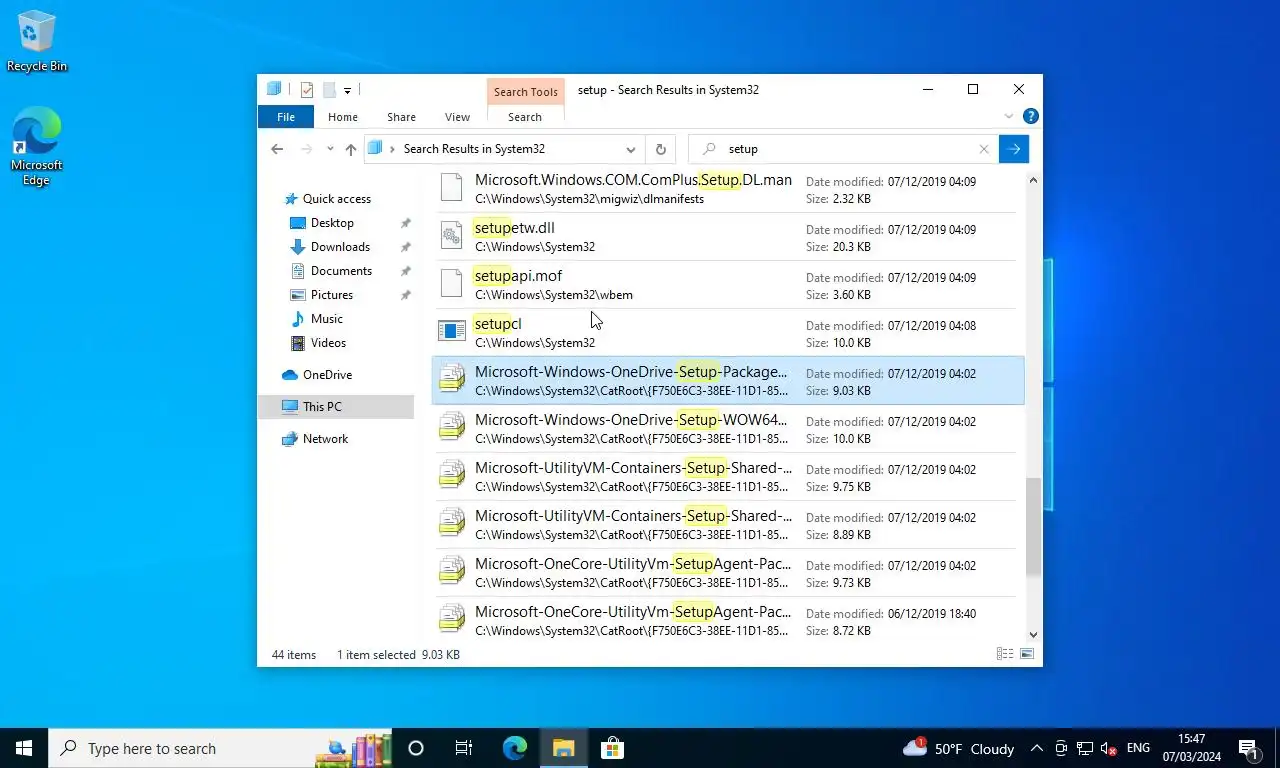1280x768 pixels.
Task: Go up one folder level
Action: click(351, 149)
